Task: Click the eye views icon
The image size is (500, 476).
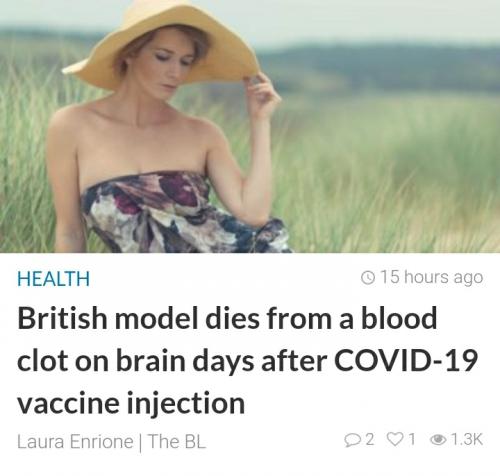Action: tap(438, 440)
